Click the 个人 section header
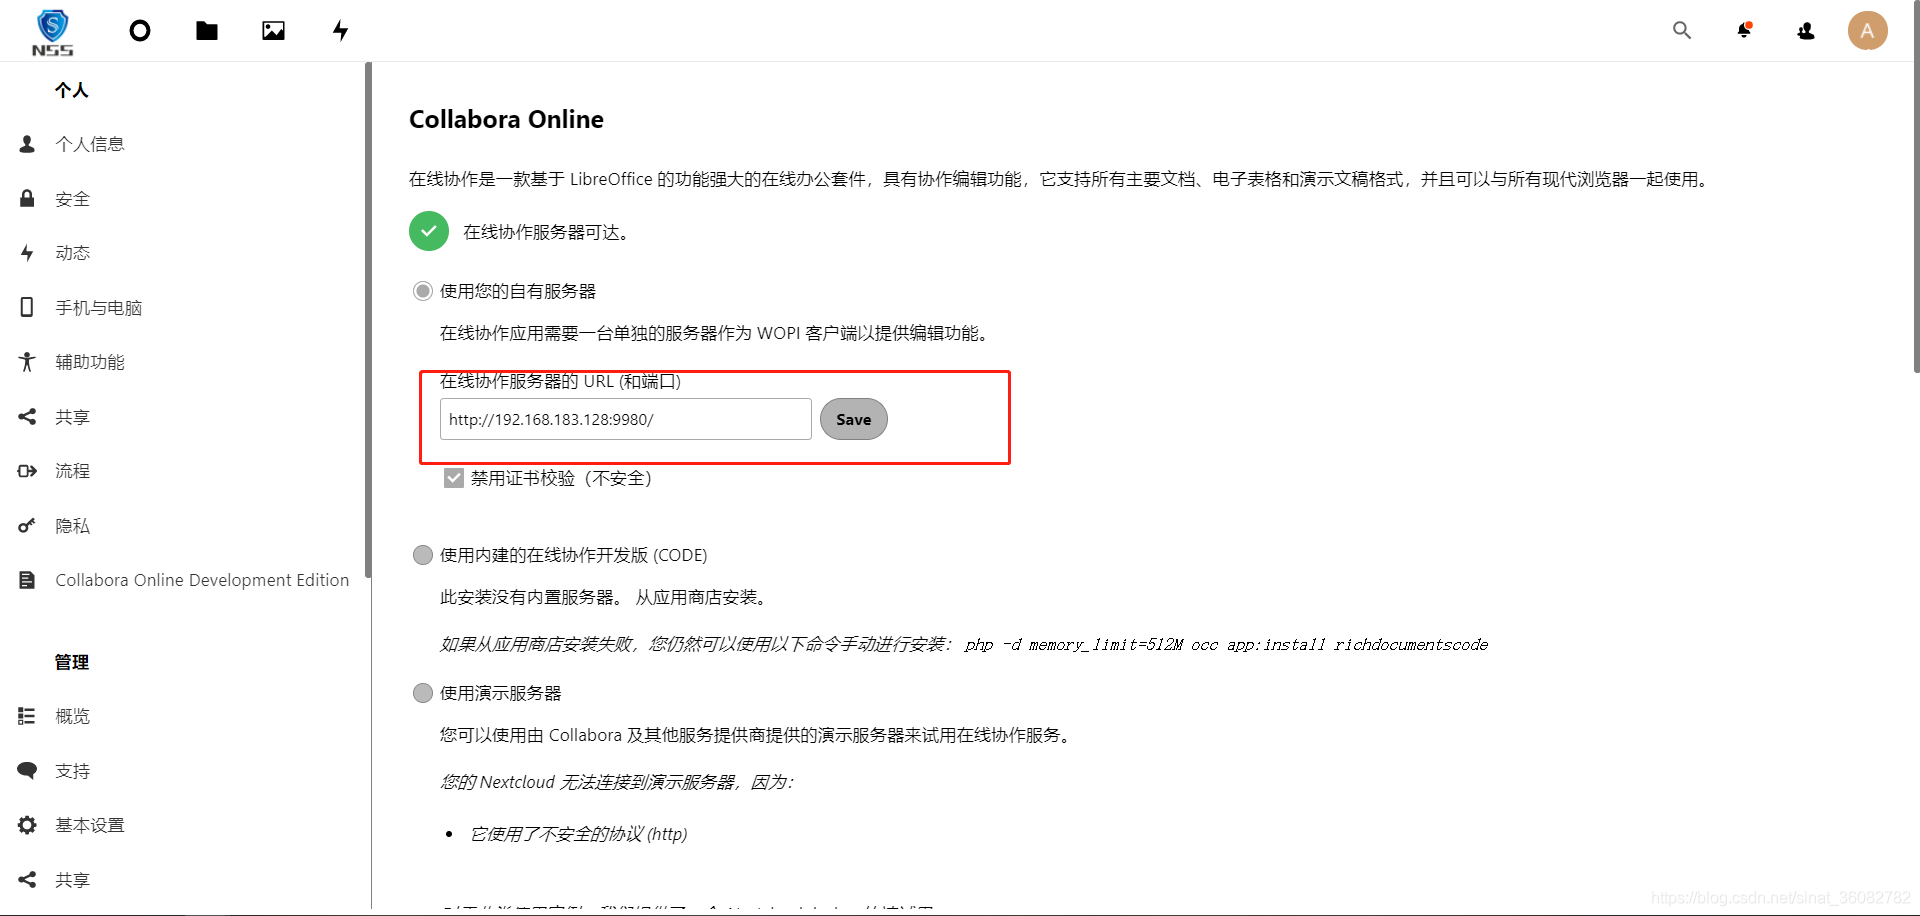Screen dimensions: 1920x916 click(72, 90)
